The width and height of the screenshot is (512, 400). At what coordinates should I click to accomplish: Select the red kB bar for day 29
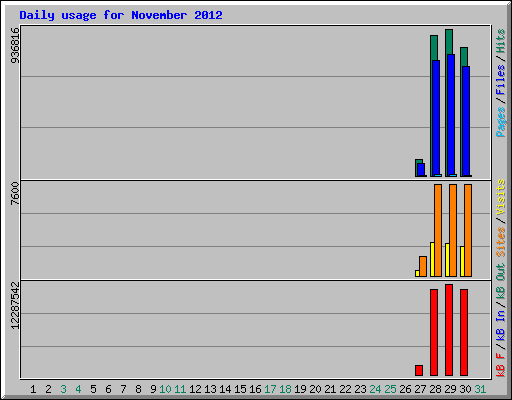tap(449, 330)
